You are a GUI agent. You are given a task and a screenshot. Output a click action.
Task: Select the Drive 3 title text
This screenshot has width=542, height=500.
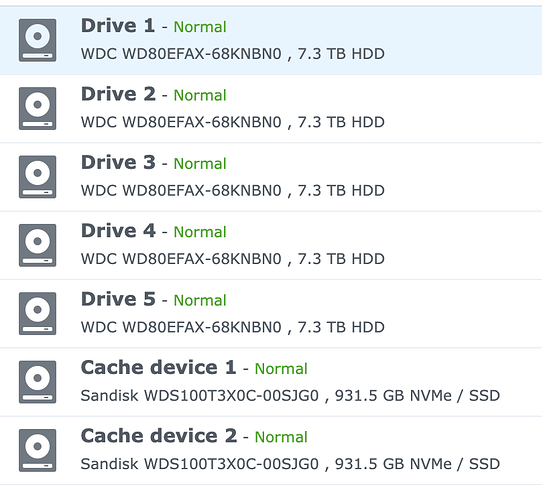118,163
